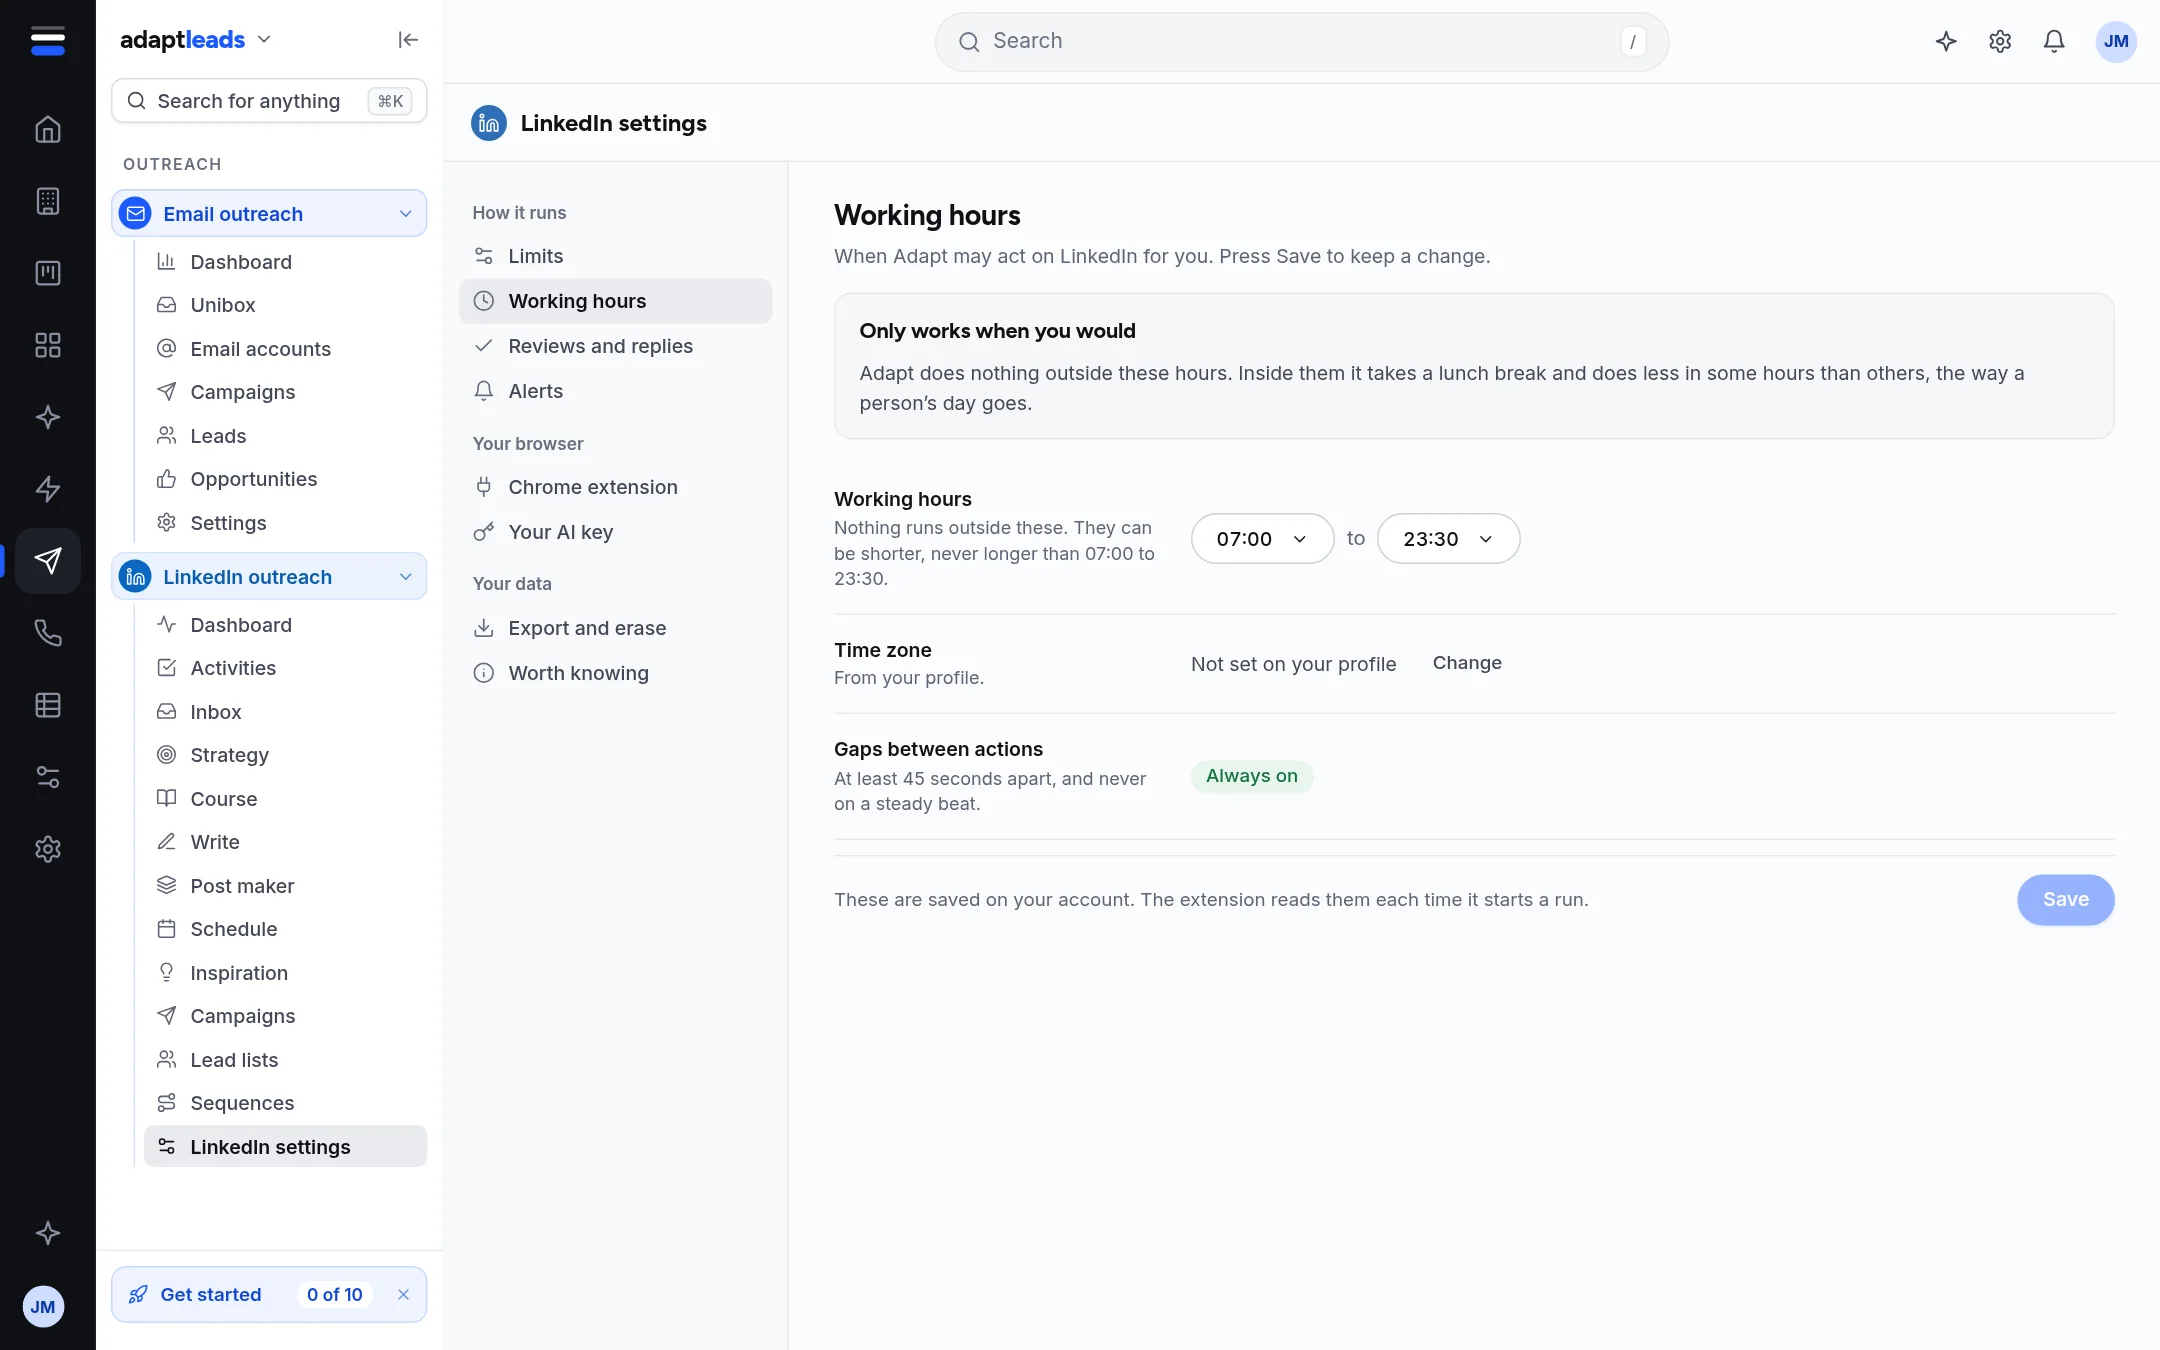This screenshot has width=2160, height=1350.
Task: Select Reviews and replies section
Action: click(615, 346)
